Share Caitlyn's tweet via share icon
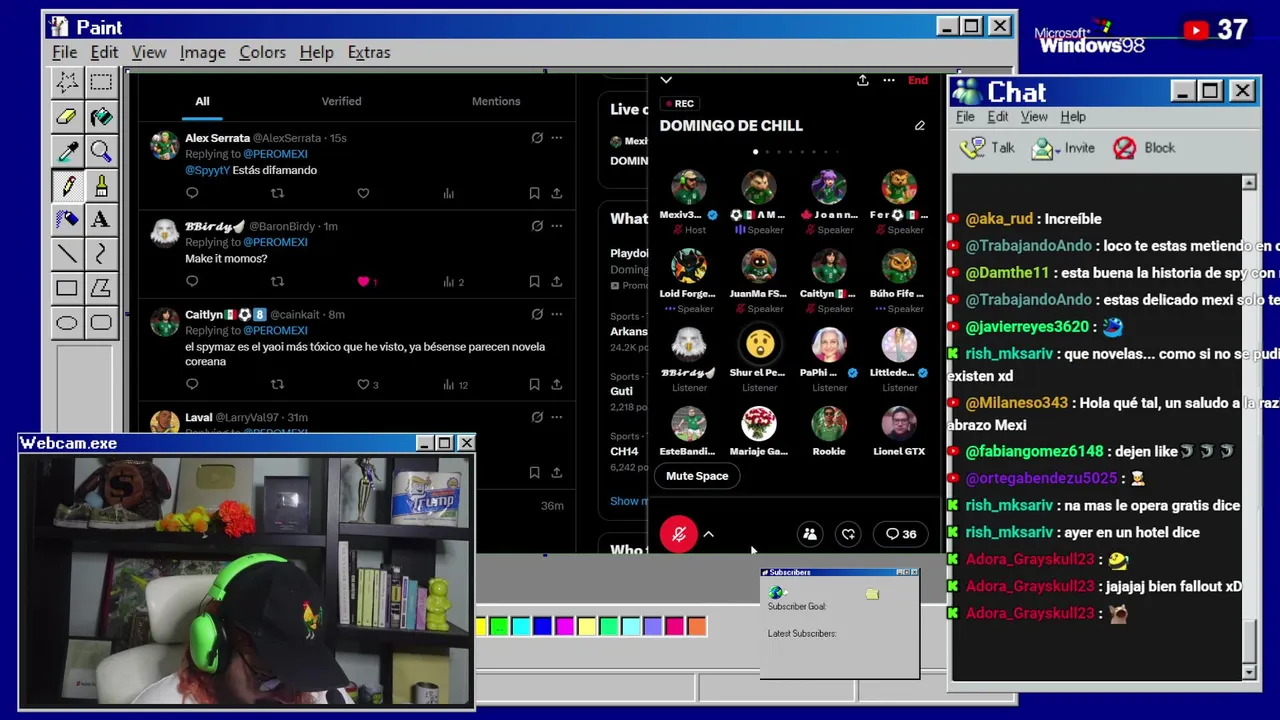The image size is (1280, 720). (x=556, y=384)
